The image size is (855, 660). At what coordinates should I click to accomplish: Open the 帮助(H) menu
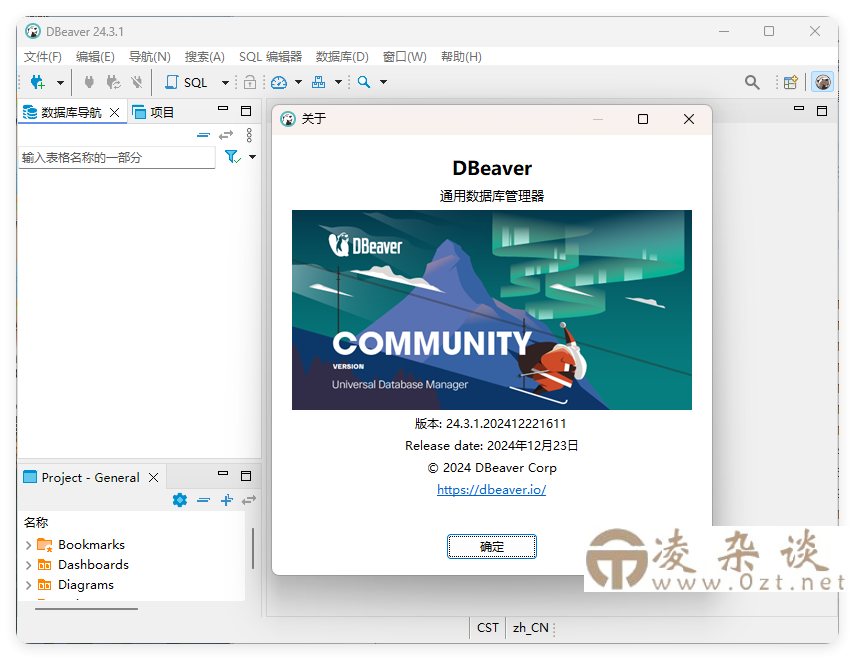point(461,57)
